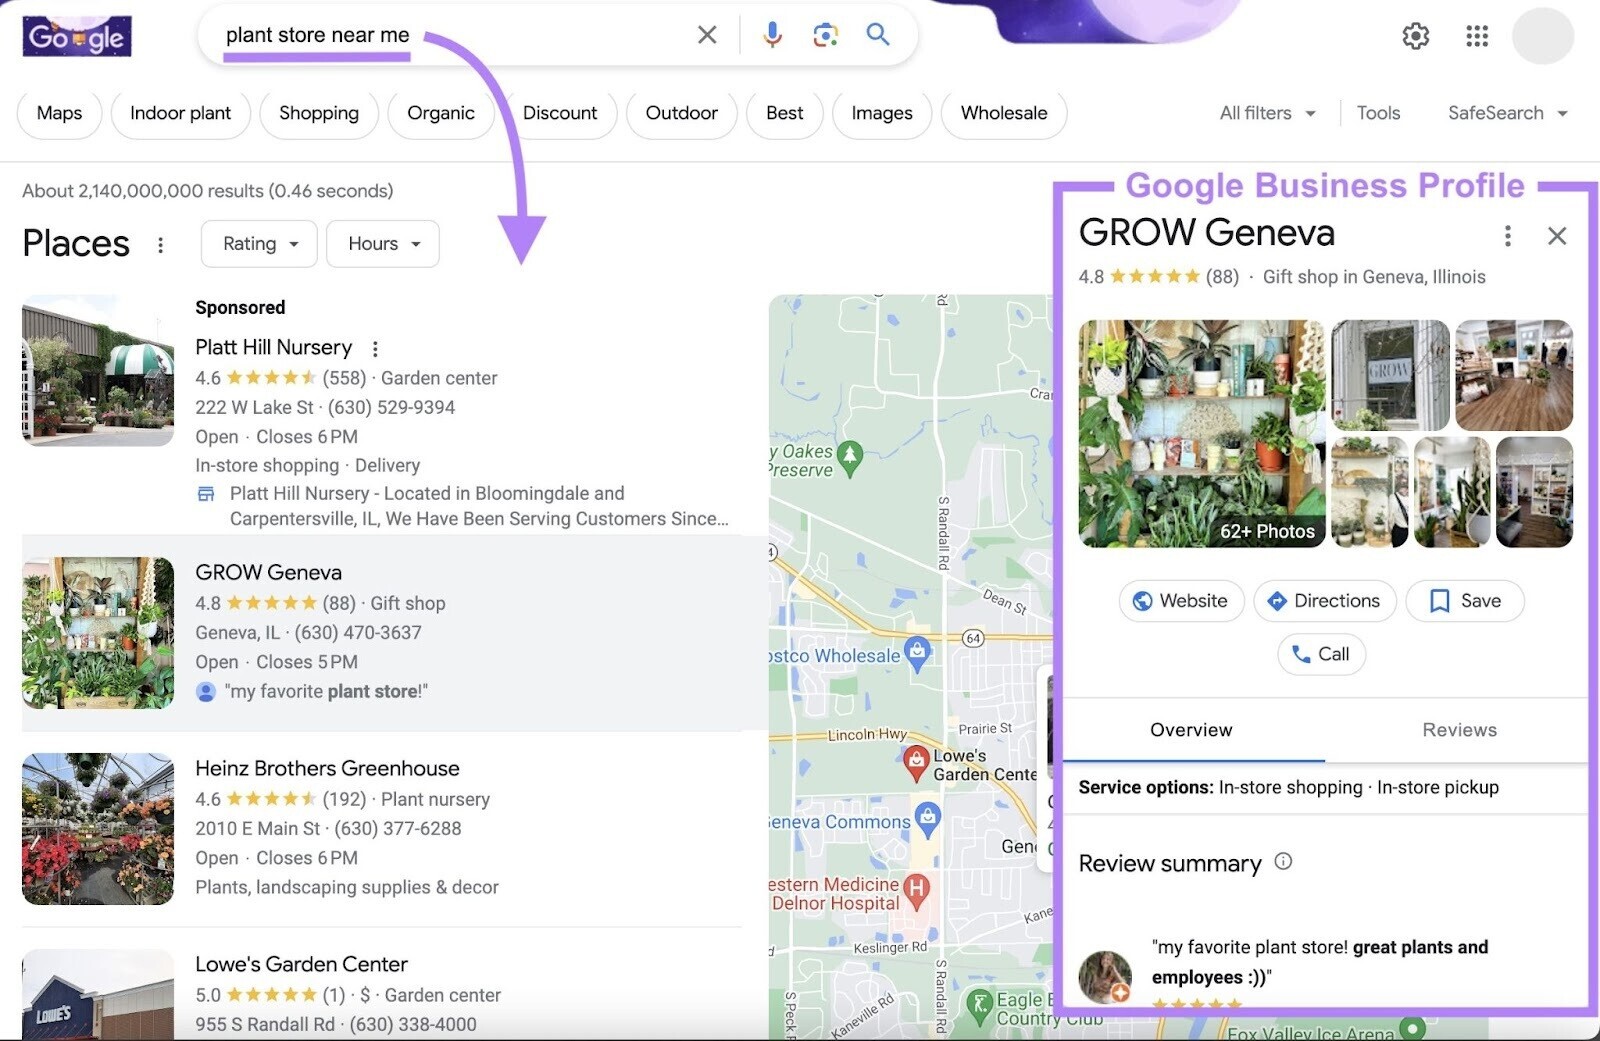Call GROW Geneva
The image size is (1600, 1041).
[1321, 654]
